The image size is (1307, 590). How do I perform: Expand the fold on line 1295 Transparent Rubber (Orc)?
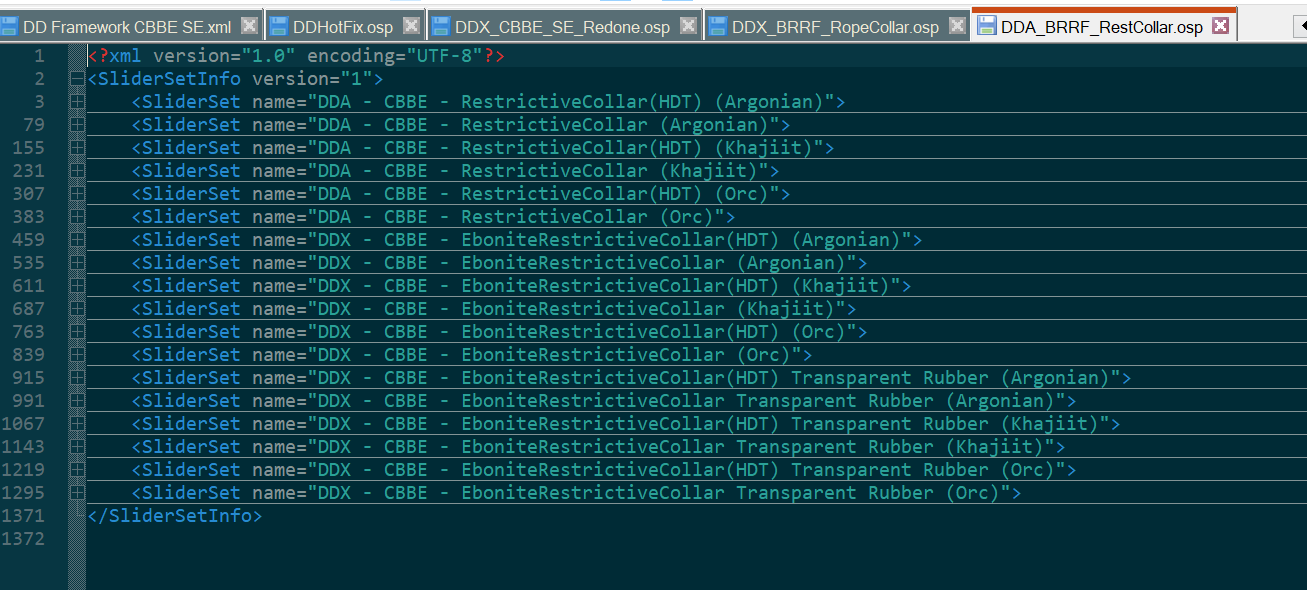[77, 493]
